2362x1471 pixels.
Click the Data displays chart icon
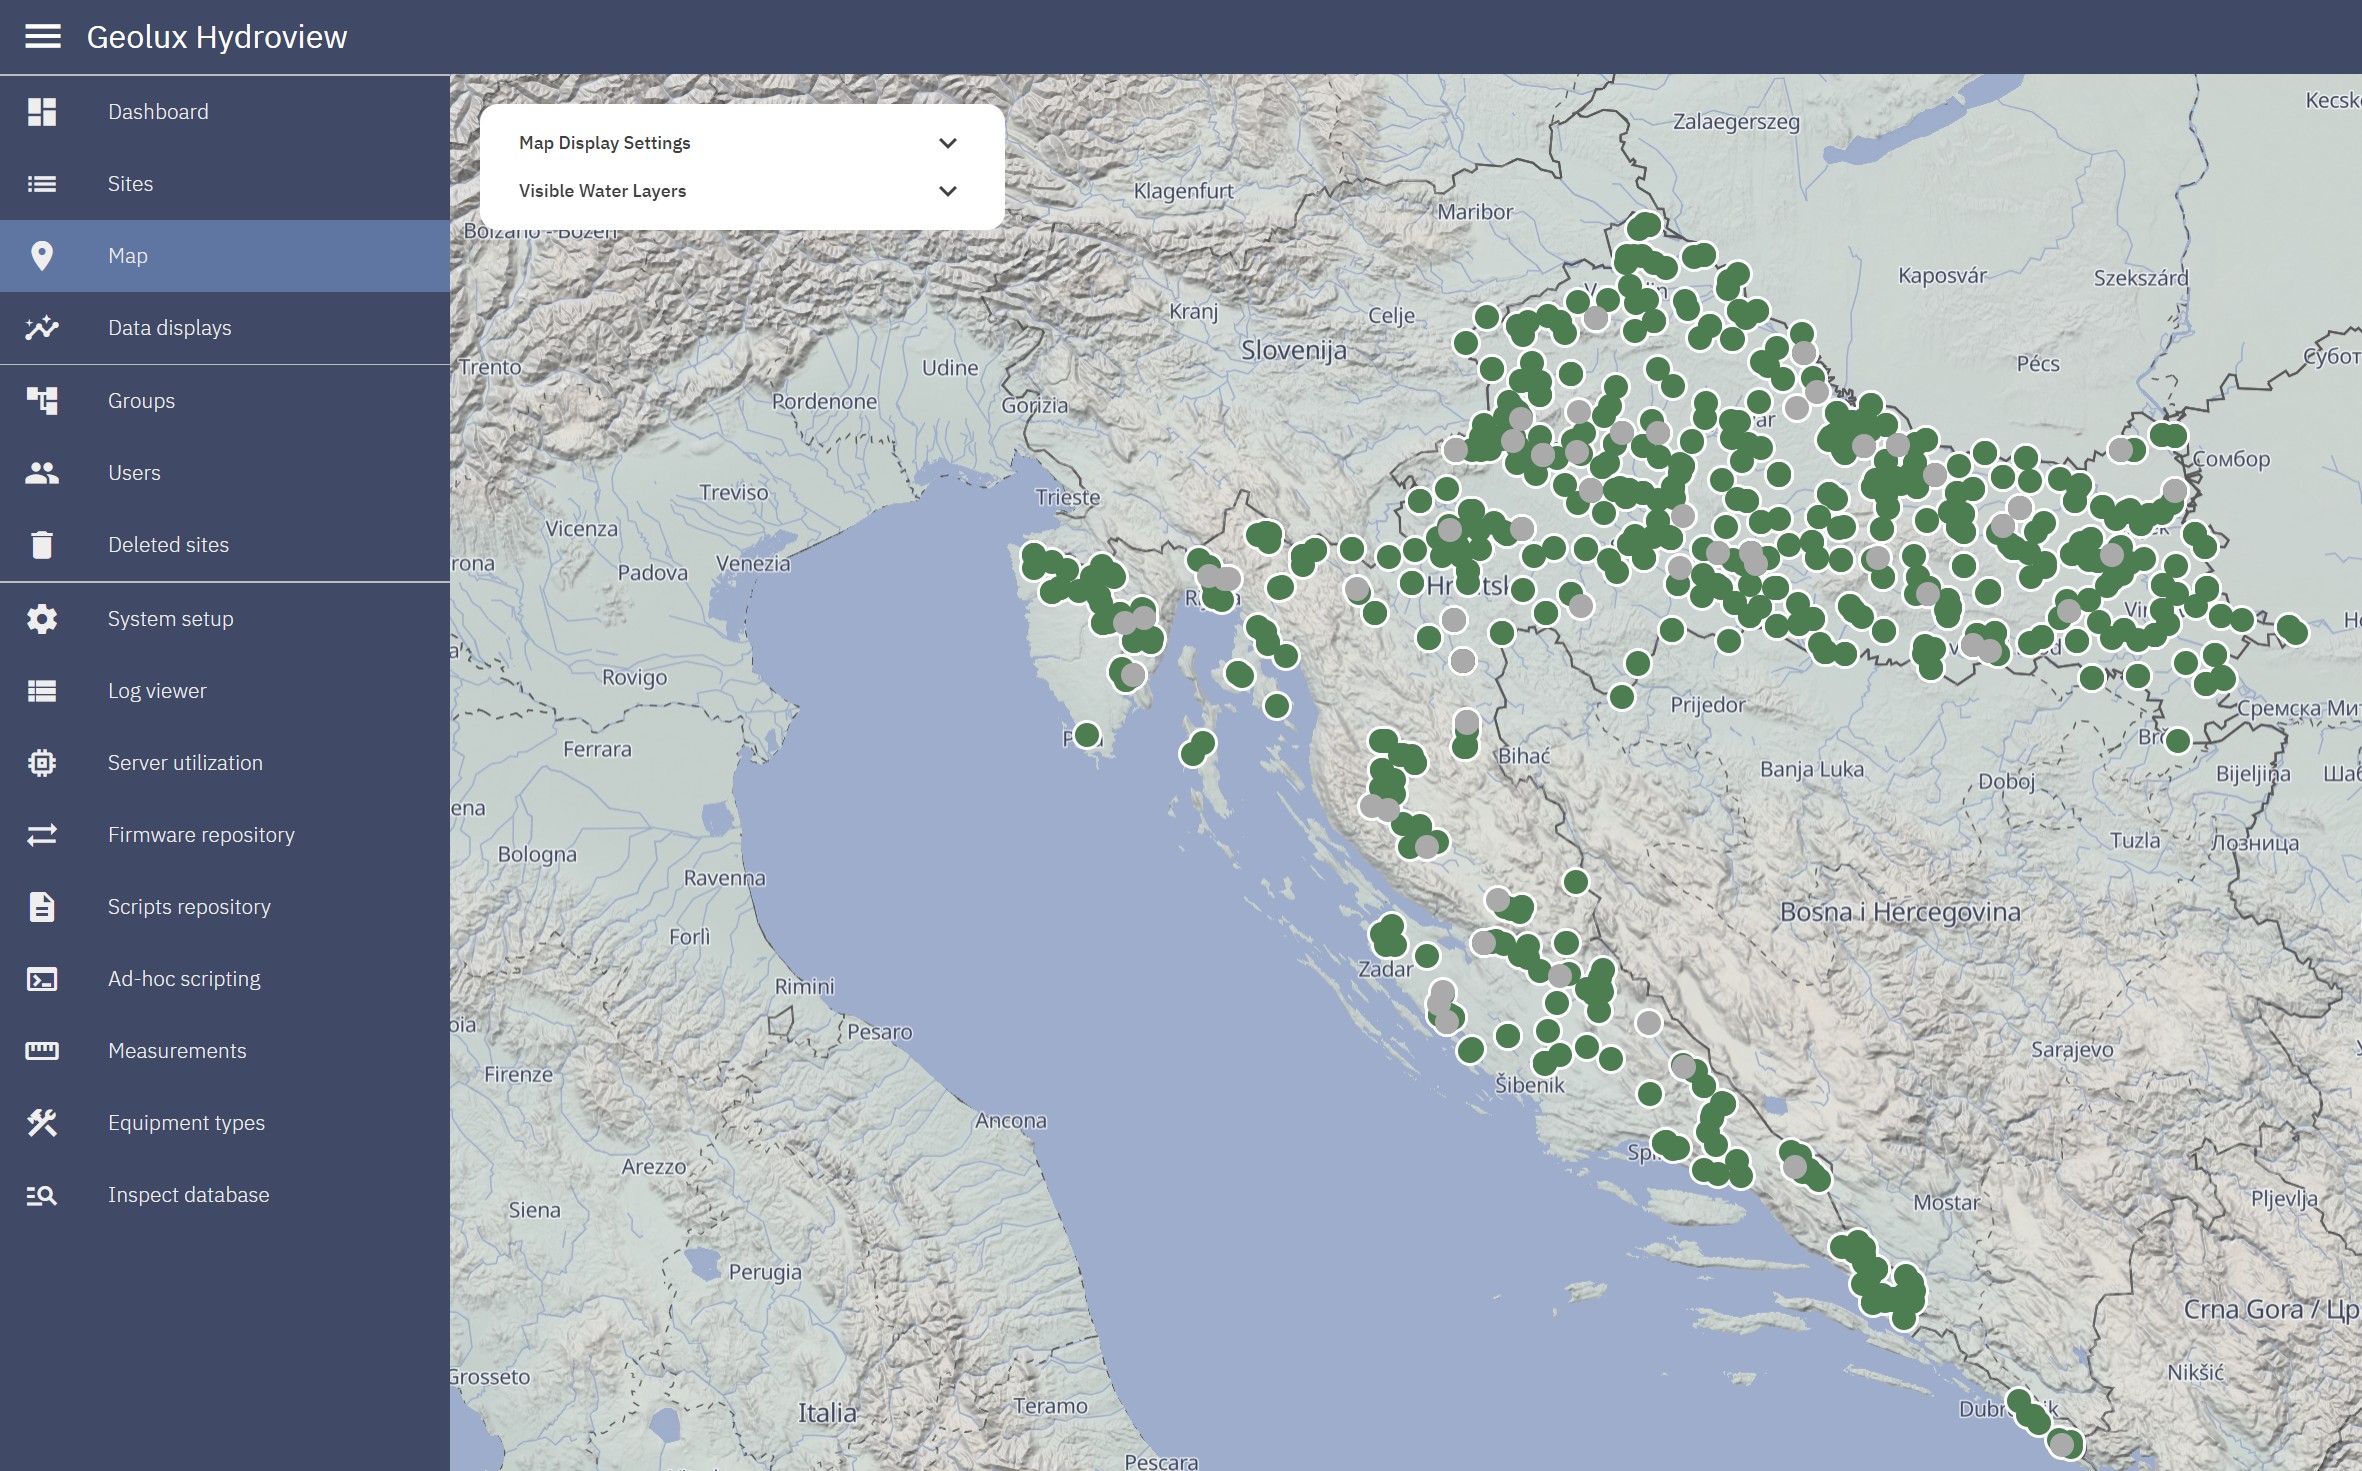[42, 328]
